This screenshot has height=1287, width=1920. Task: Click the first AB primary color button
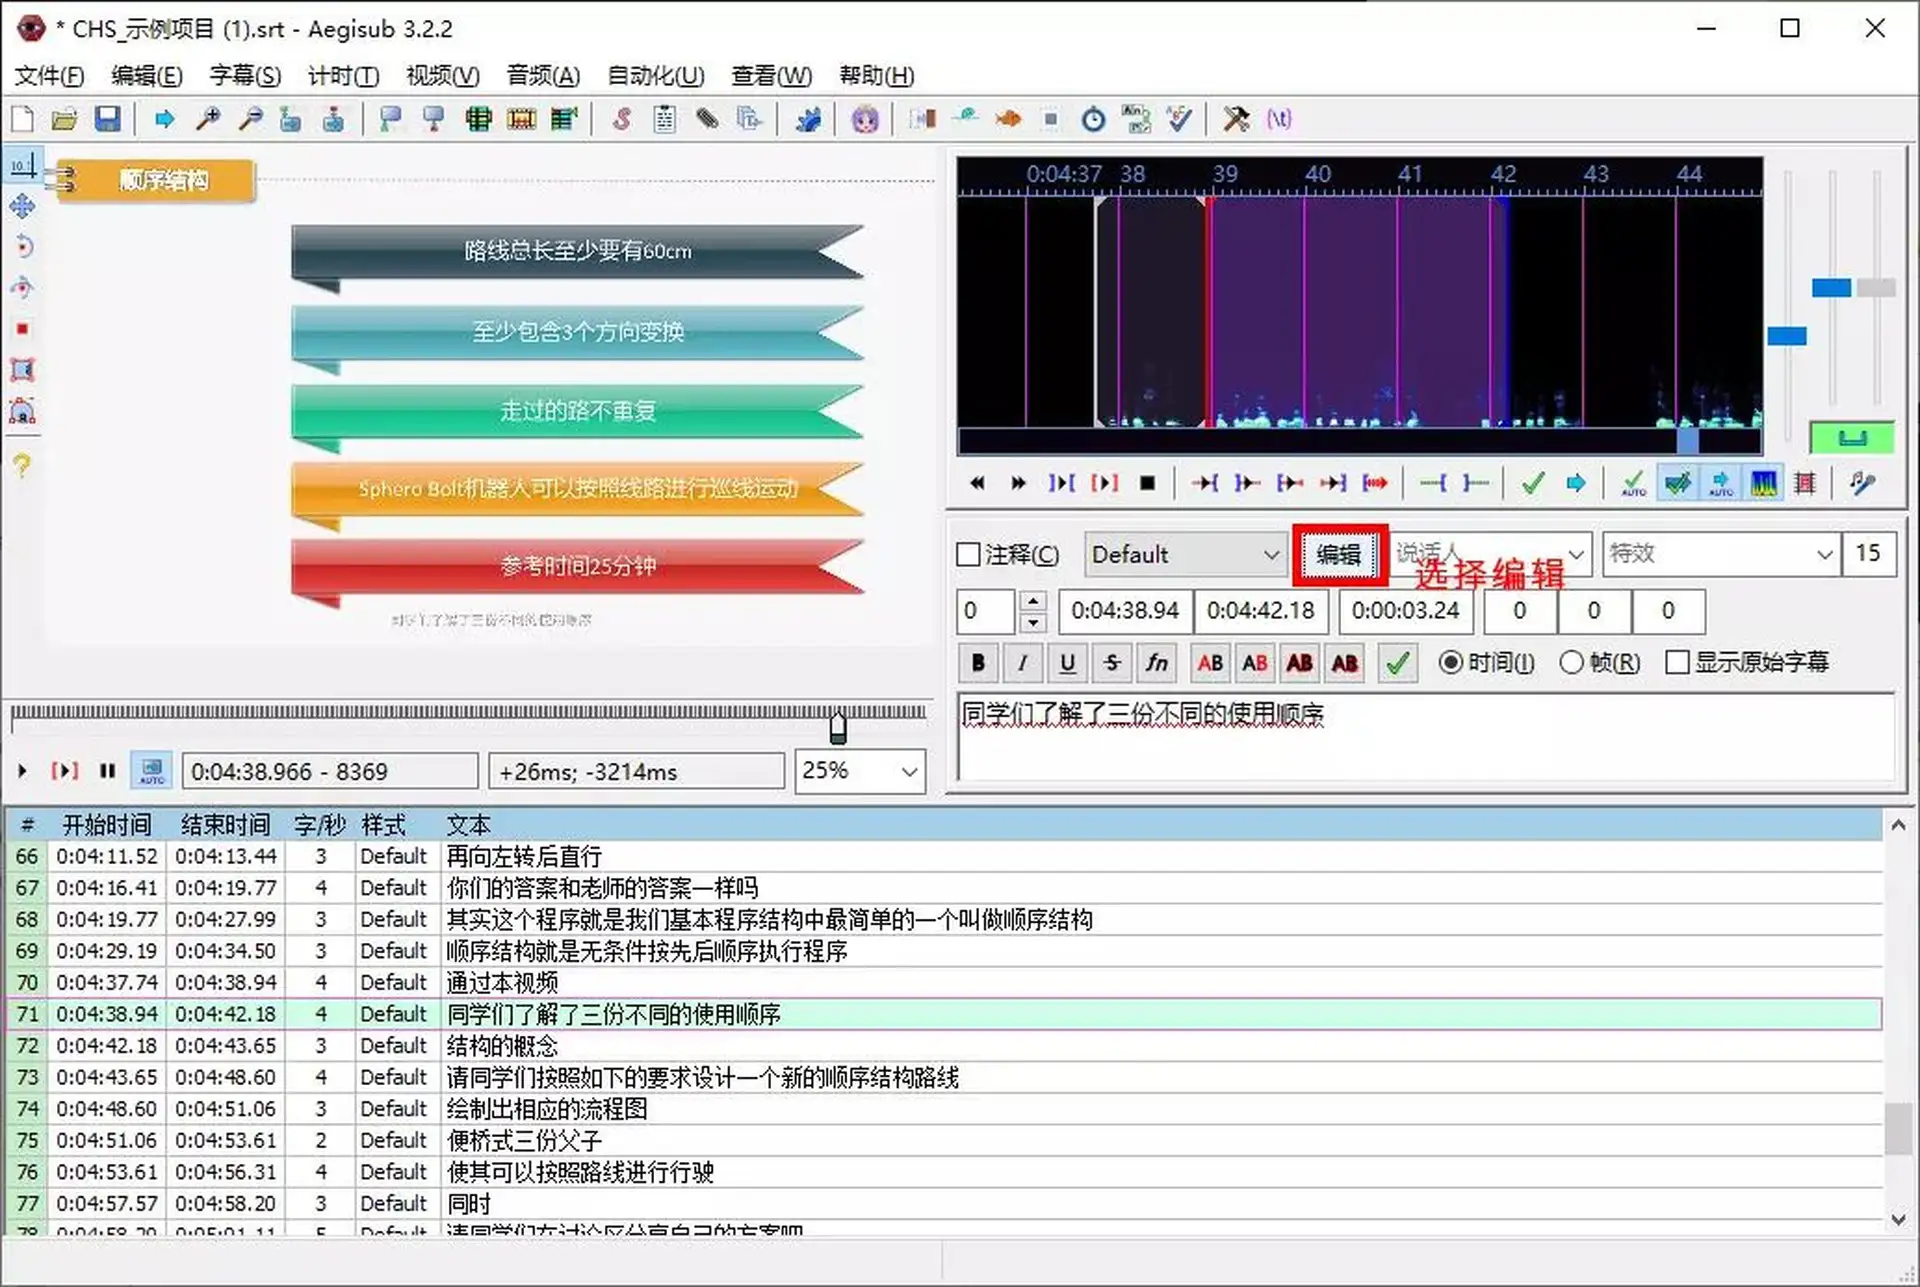pos(1210,662)
